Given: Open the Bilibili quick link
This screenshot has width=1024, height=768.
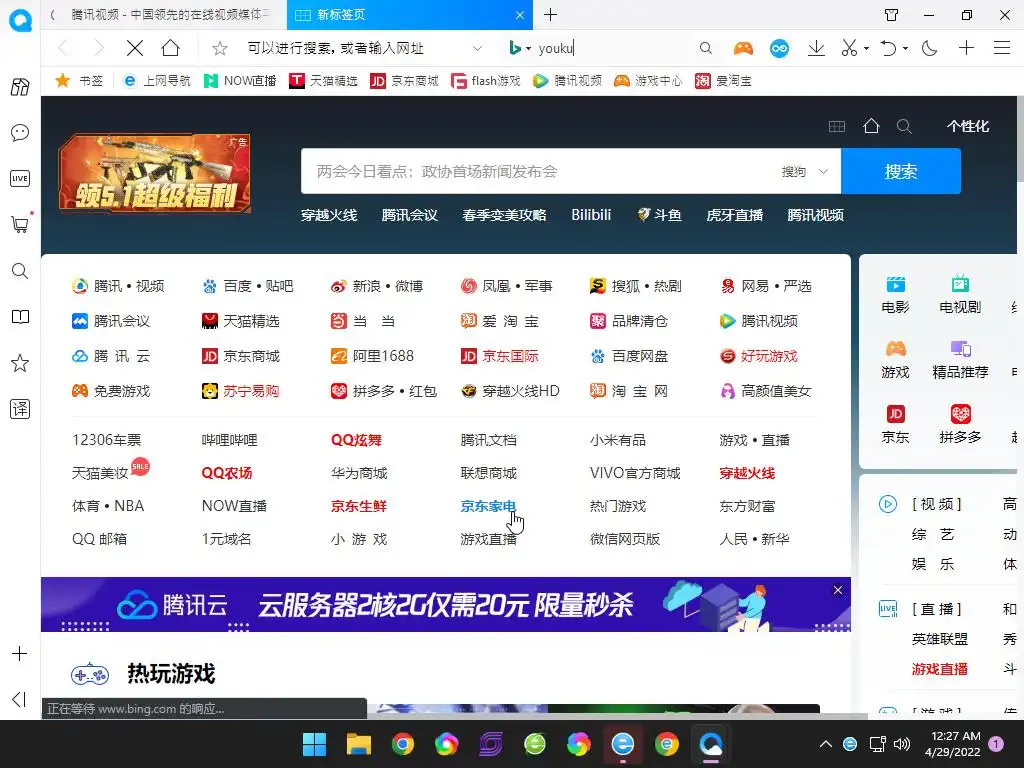Looking at the screenshot, I should click(x=591, y=215).
